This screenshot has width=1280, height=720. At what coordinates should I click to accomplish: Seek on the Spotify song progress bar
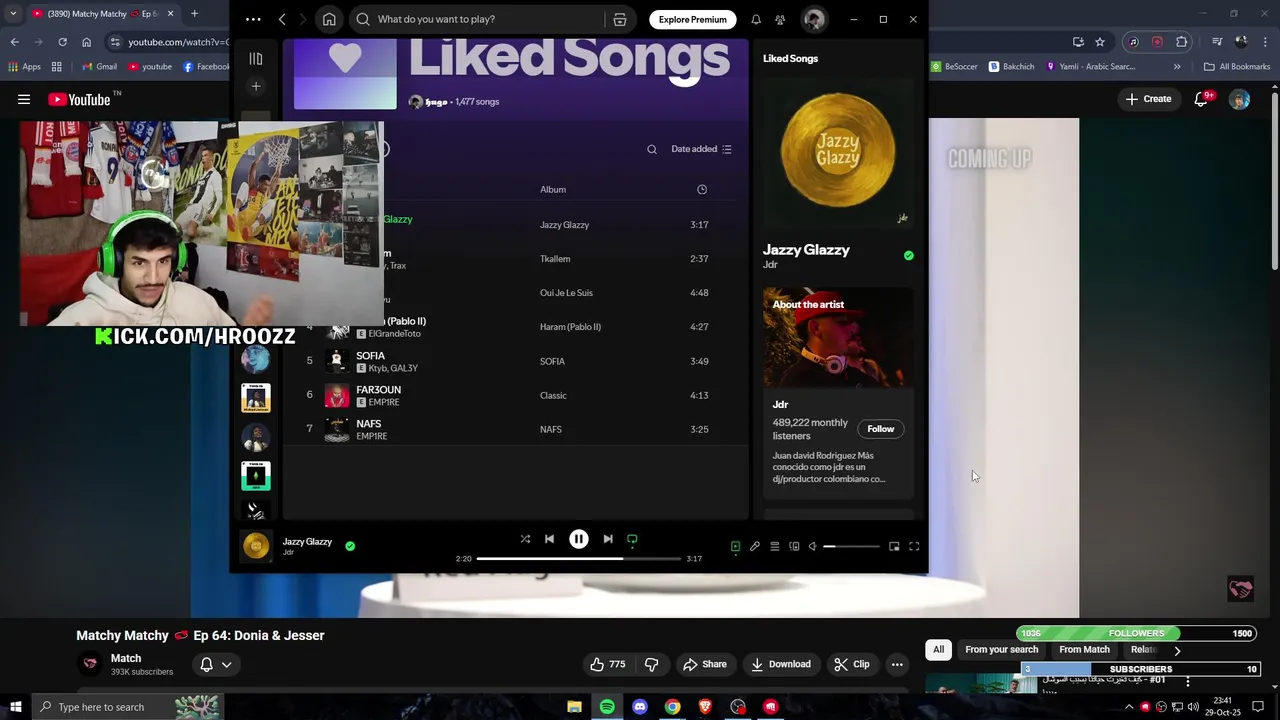[x=579, y=558]
